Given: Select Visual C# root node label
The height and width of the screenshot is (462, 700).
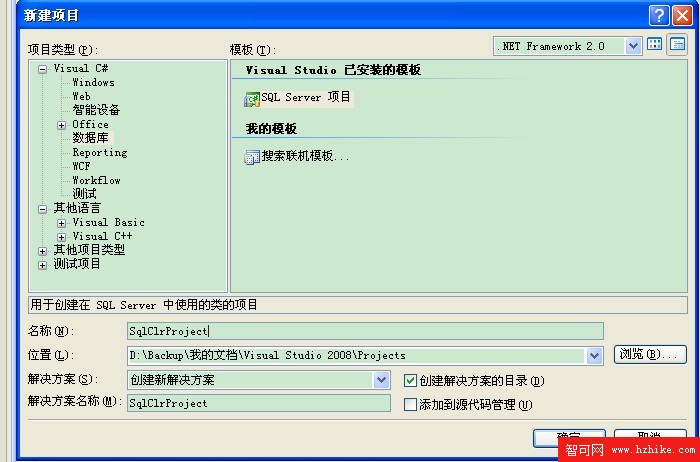Looking at the screenshot, I should [x=81, y=68].
